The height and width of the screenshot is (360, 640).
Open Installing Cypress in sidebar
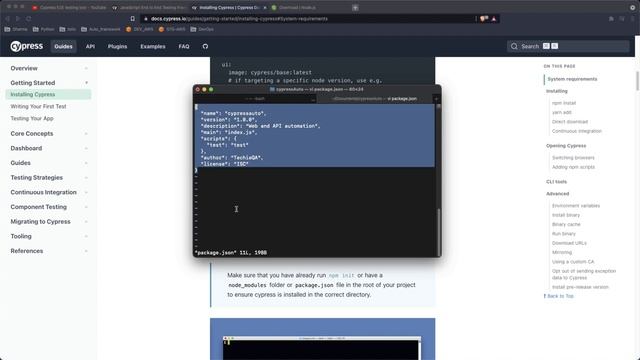[x=48, y=94]
